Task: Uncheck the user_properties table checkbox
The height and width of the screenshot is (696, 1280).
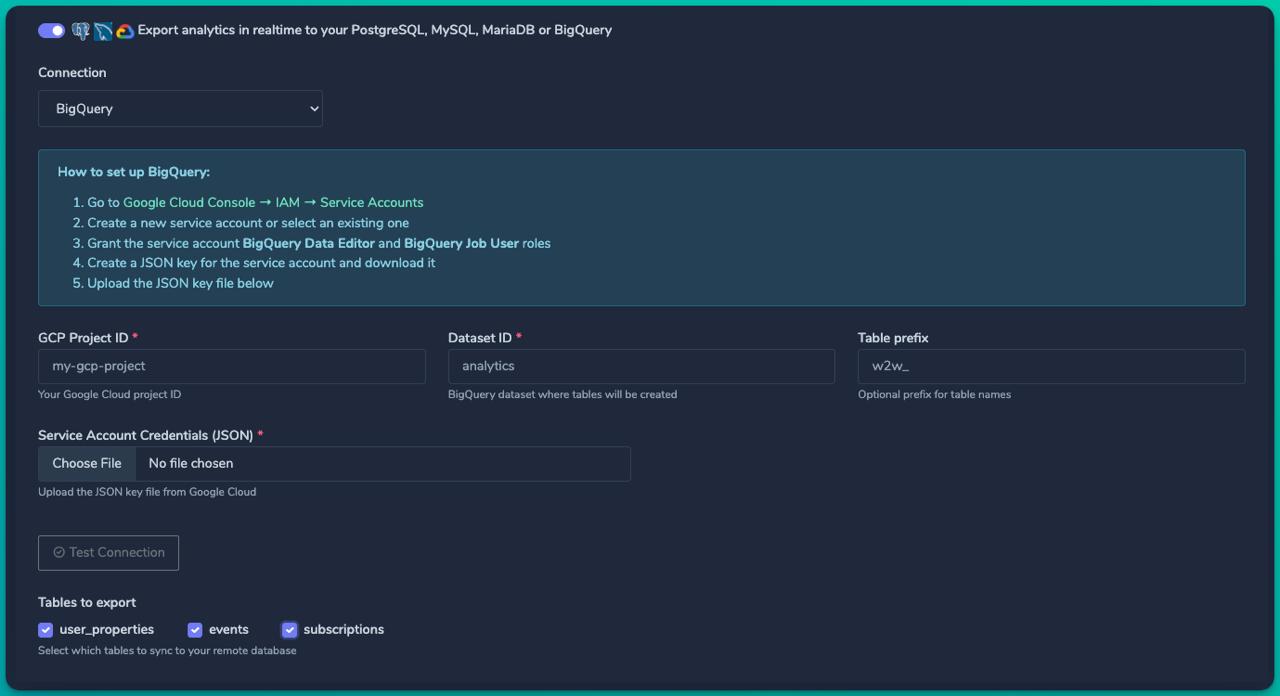Action: click(x=45, y=630)
